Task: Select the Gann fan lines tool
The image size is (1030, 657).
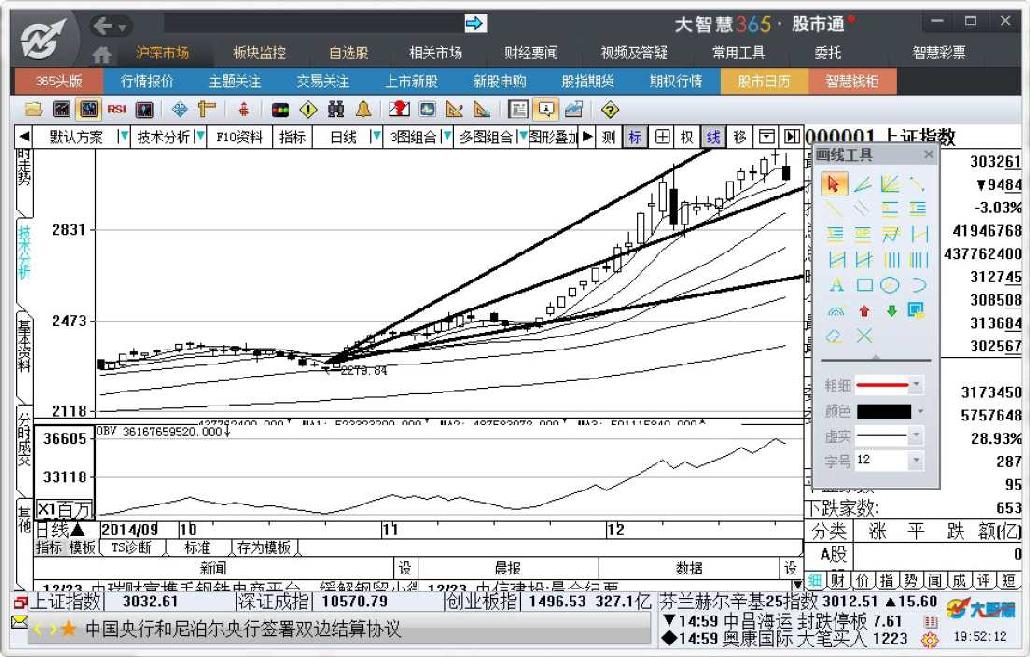Action: click(890, 184)
